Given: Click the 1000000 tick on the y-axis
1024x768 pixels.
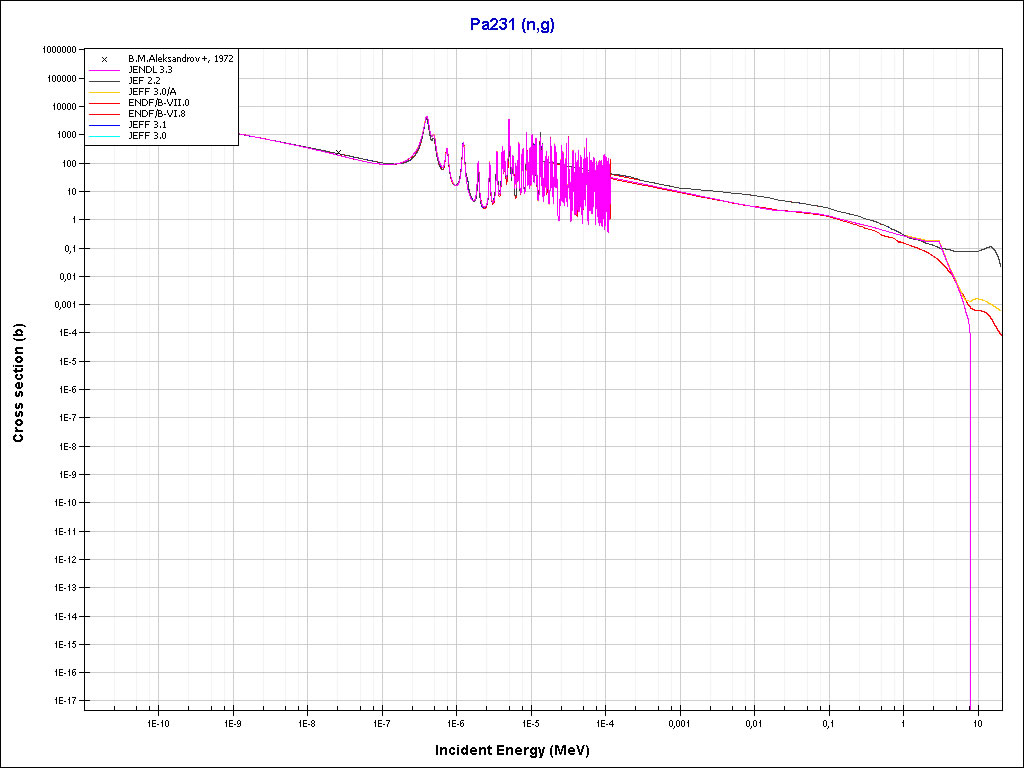Looking at the screenshot, I should pos(57,49).
